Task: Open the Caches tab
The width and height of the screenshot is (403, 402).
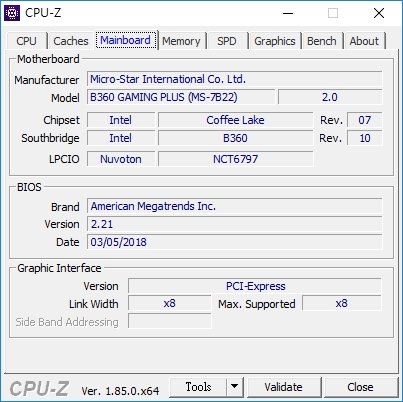Action: (x=71, y=41)
